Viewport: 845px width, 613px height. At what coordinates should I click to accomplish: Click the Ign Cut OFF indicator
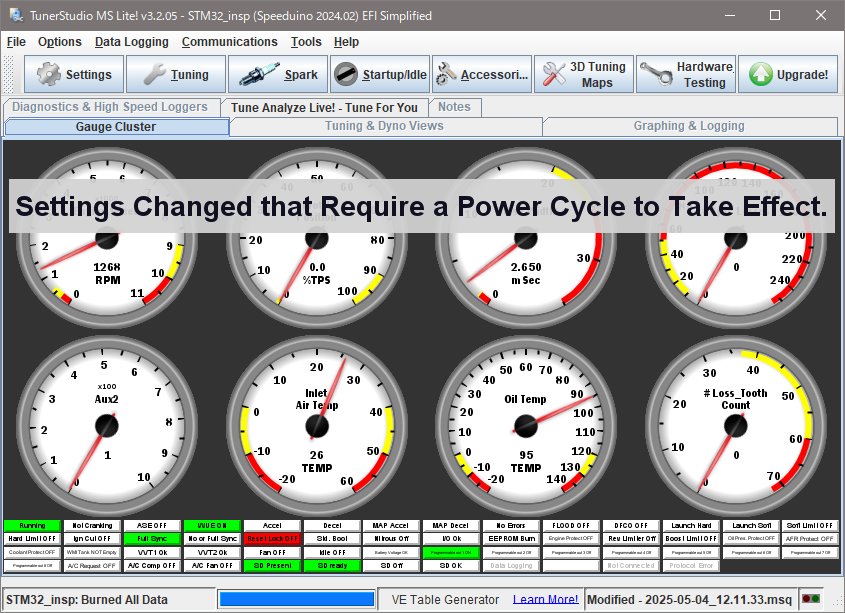coord(92,538)
